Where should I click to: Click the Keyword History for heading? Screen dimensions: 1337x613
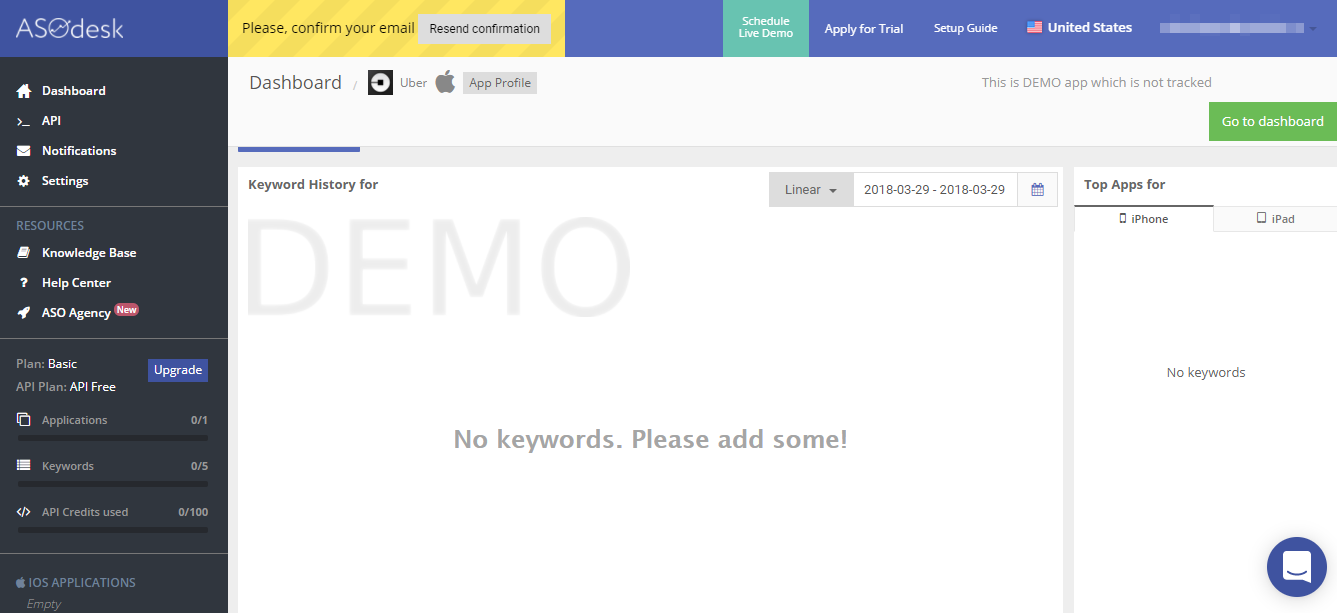(313, 184)
